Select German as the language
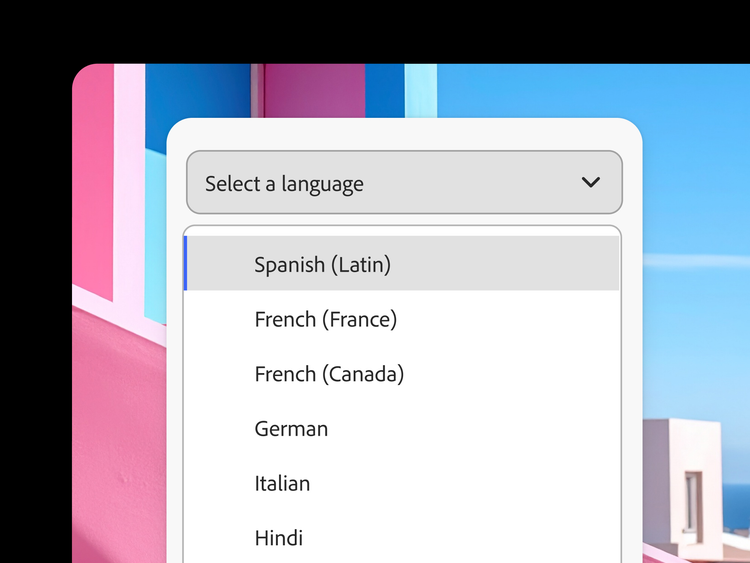The image size is (750, 563). click(x=291, y=429)
